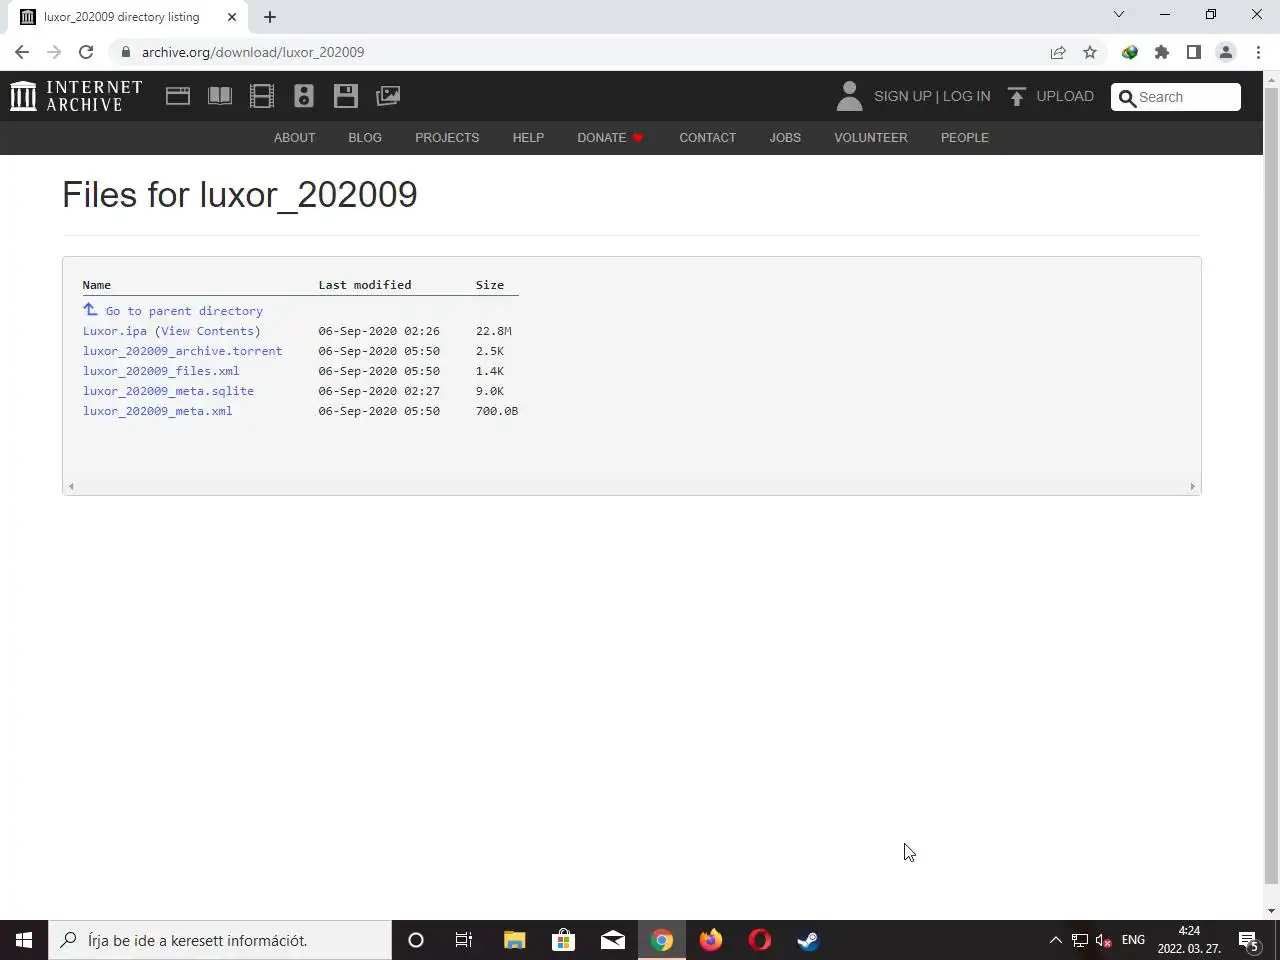The image size is (1280, 960).
Task: Open a new browser tab
Action: (270, 17)
